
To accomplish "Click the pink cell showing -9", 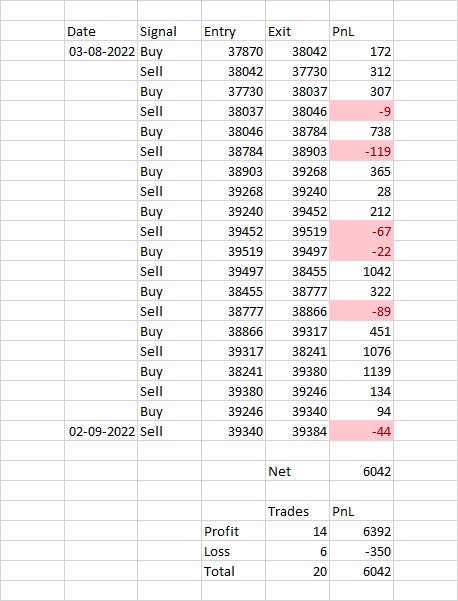I will click(361, 111).
